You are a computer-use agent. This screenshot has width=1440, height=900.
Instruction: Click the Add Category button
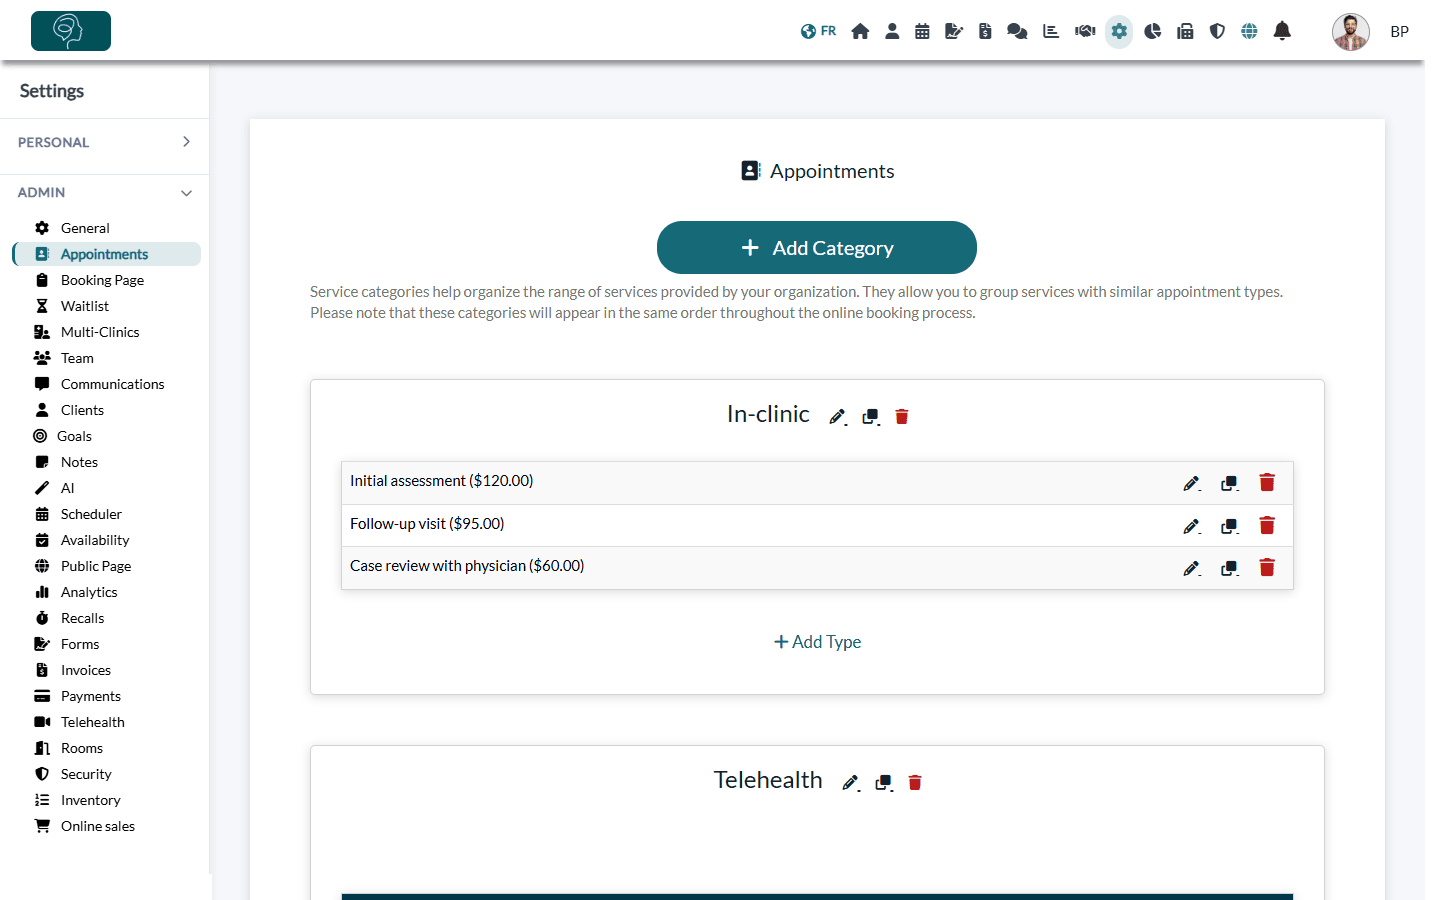(817, 248)
